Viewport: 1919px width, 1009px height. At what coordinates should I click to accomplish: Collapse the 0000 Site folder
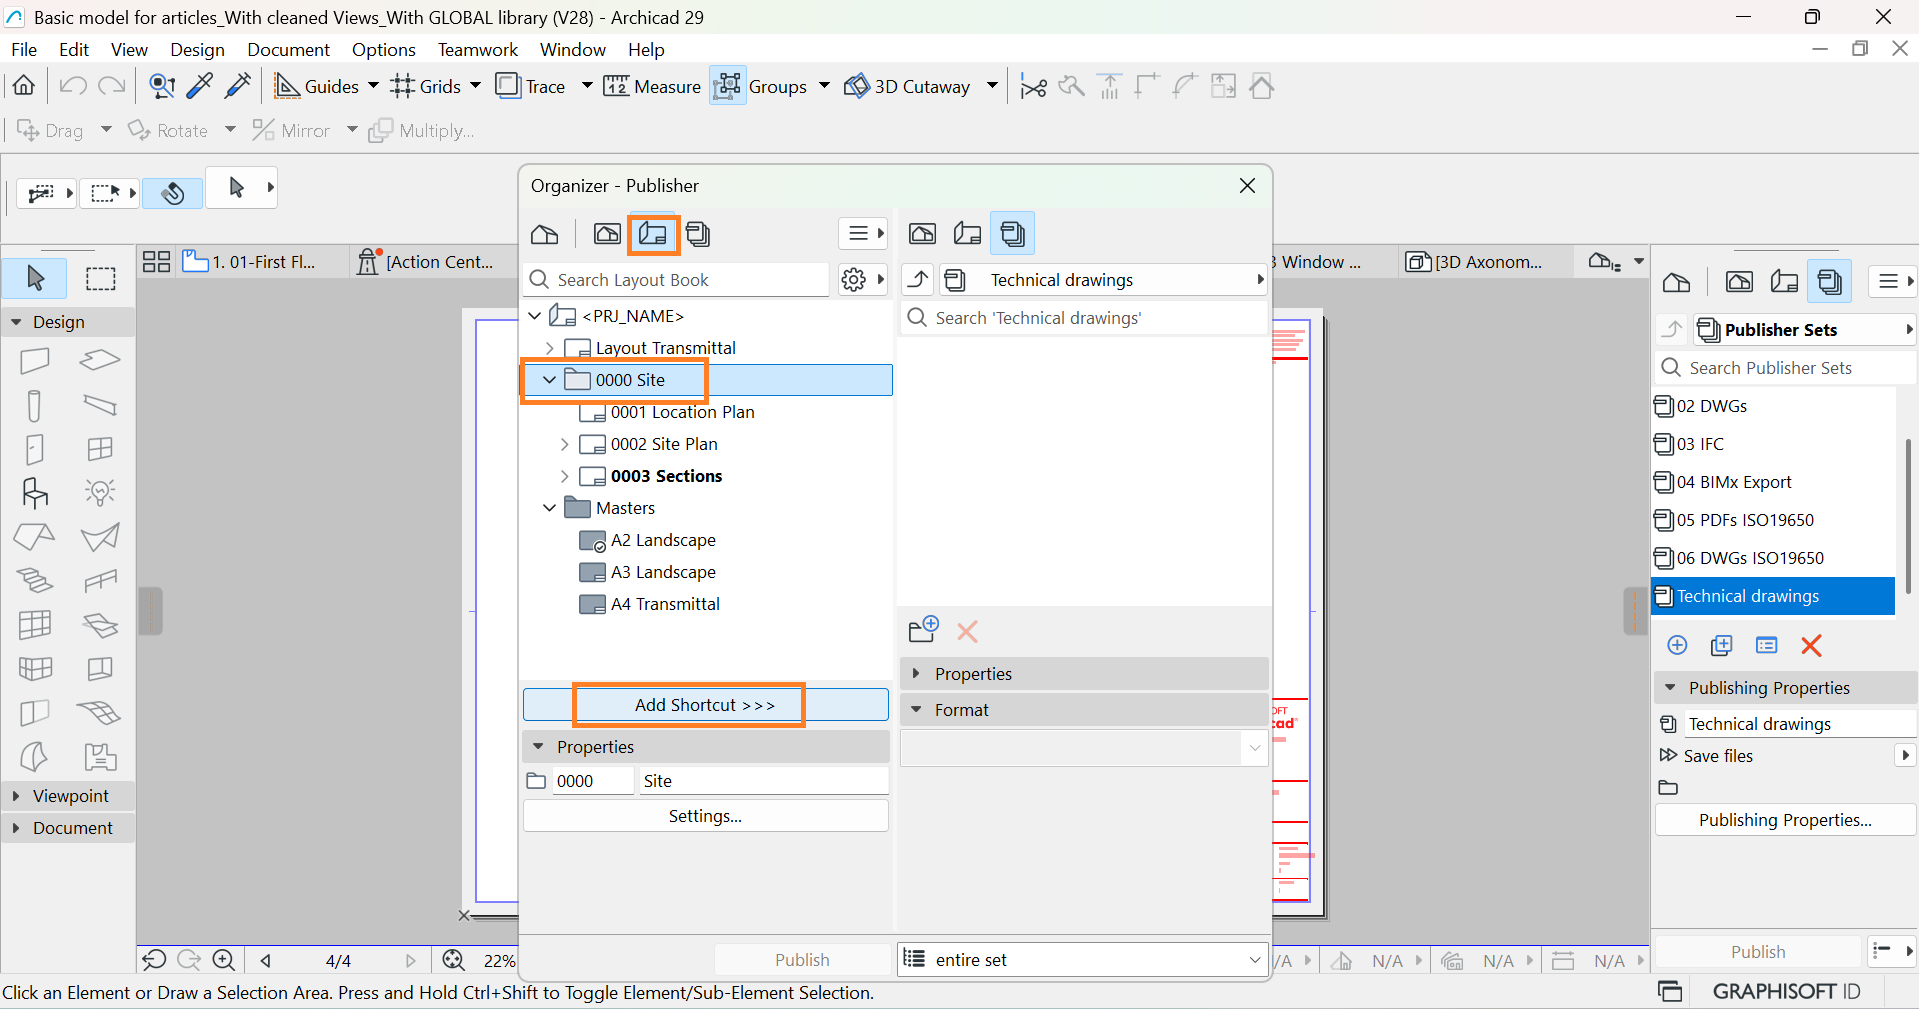549,380
